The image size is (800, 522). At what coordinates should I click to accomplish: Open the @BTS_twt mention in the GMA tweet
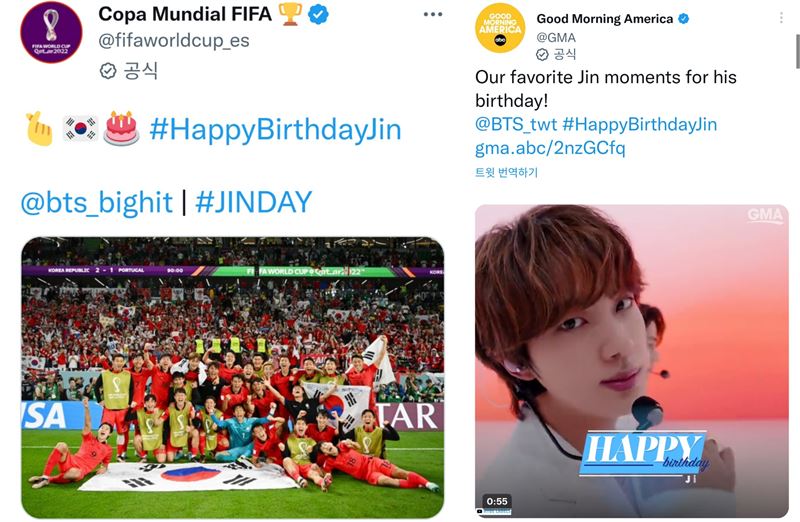tap(516, 124)
